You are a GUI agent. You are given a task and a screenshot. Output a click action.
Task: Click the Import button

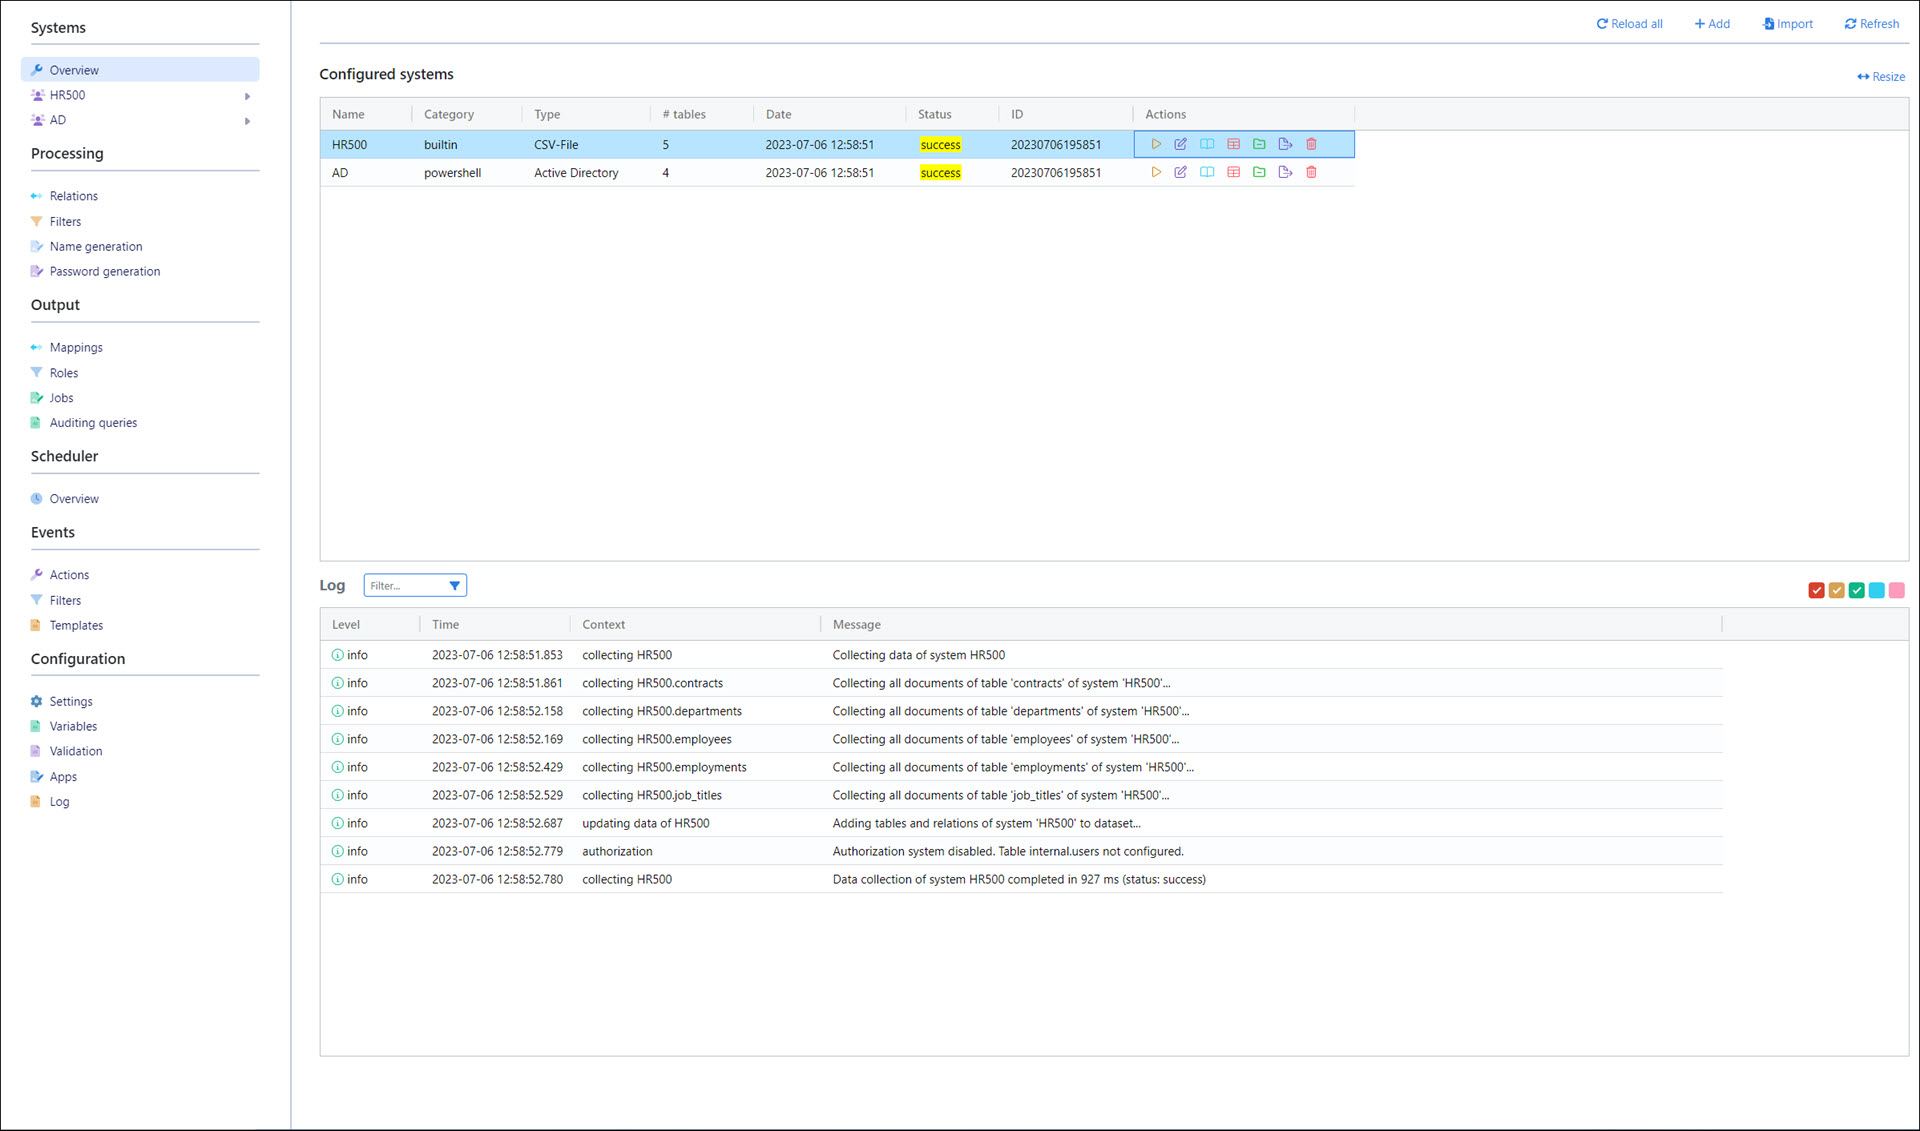[1787, 24]
